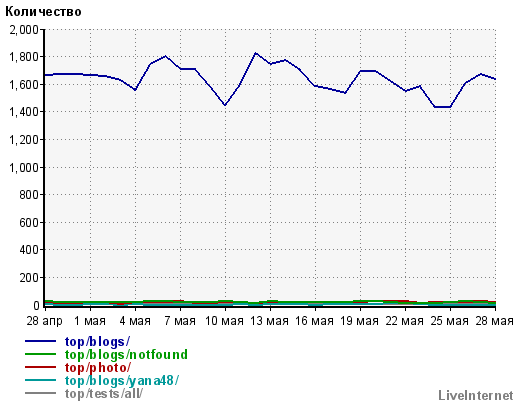Click the 2,000 y-axis label

coord(24,30)
